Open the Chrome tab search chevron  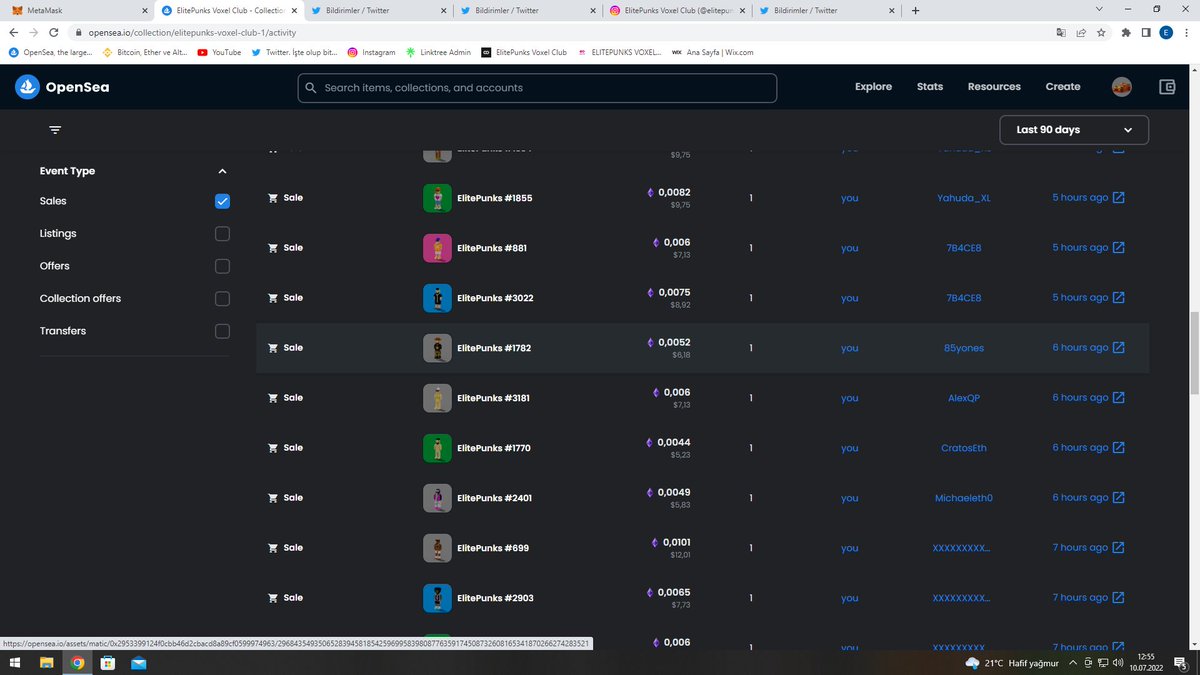[1099, 9]
